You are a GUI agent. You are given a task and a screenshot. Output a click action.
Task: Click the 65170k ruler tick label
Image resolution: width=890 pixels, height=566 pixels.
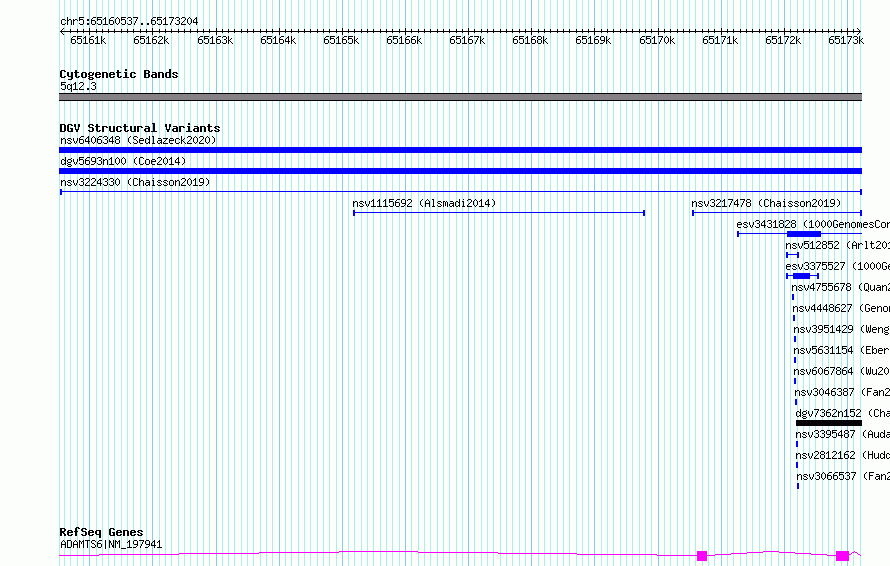click(657, 40)
